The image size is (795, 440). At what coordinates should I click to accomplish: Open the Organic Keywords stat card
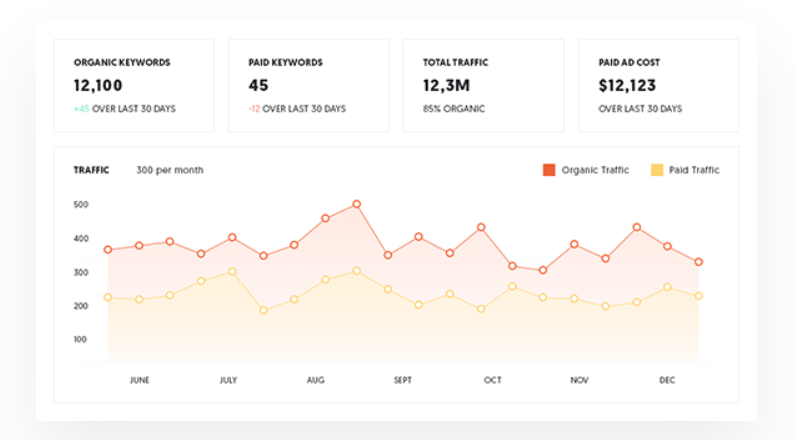(135, 85)
